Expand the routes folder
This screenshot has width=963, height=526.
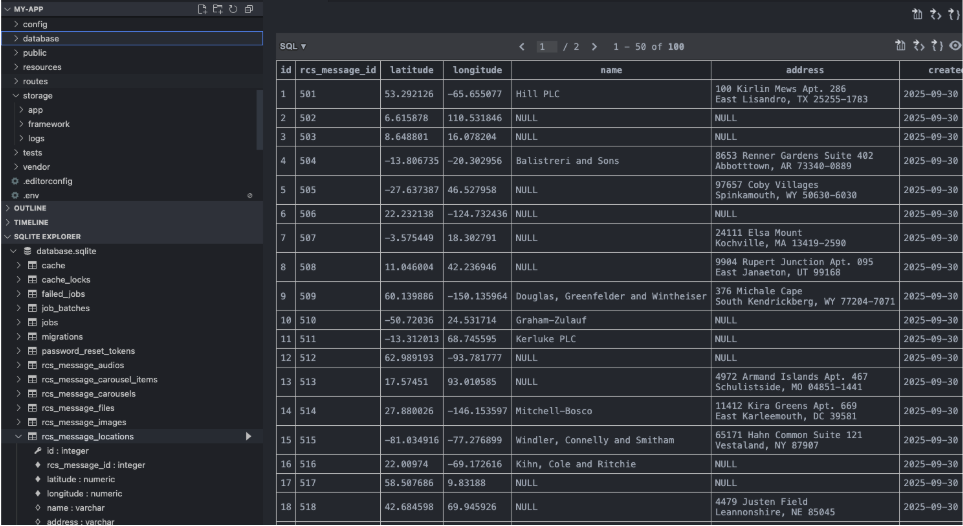17,81
